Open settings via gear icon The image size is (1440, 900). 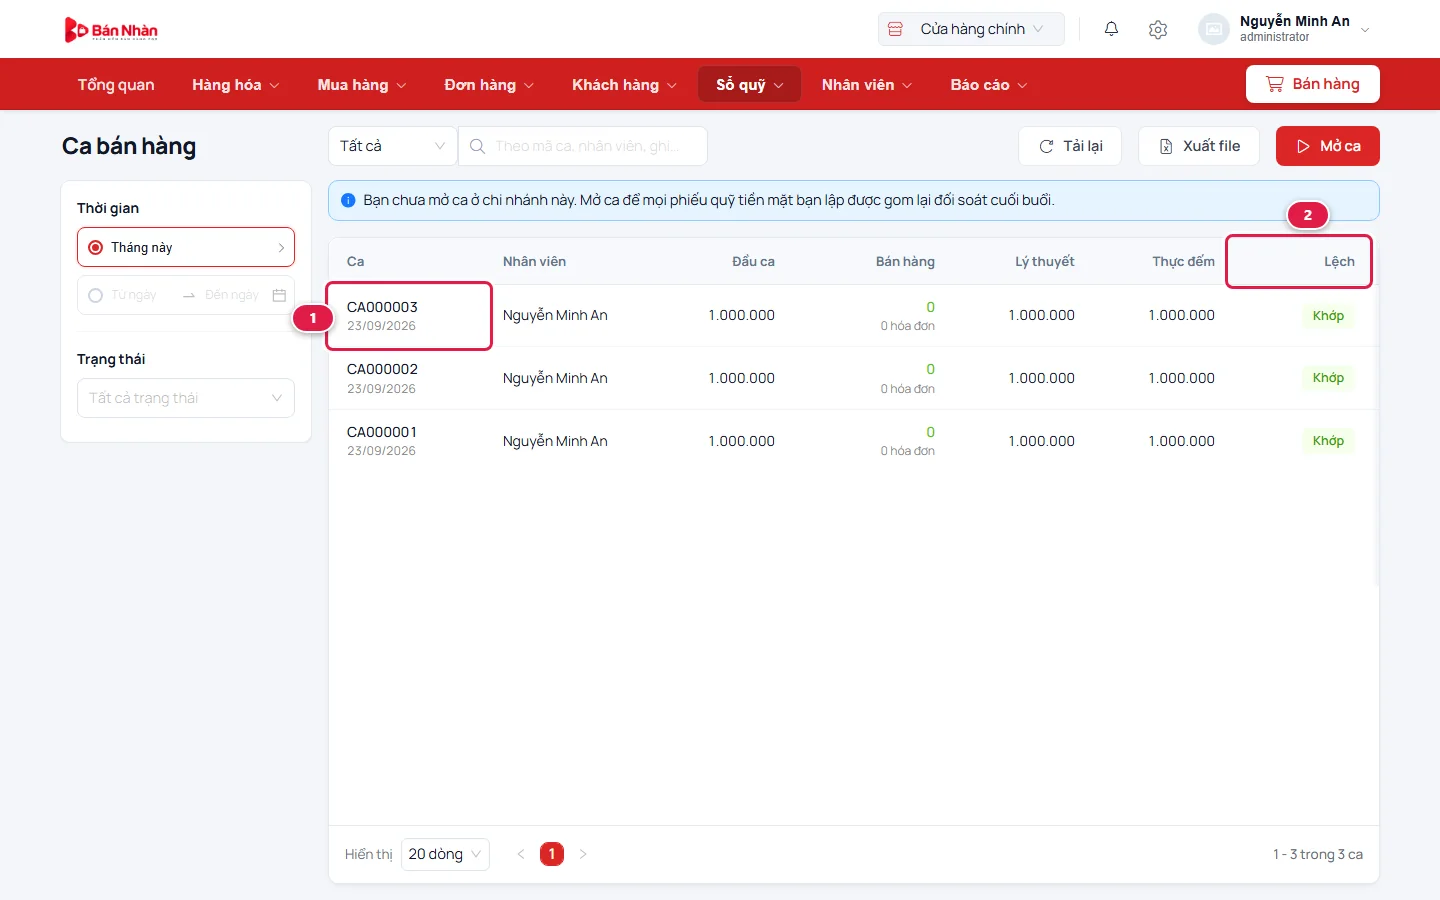point(1158,29)
